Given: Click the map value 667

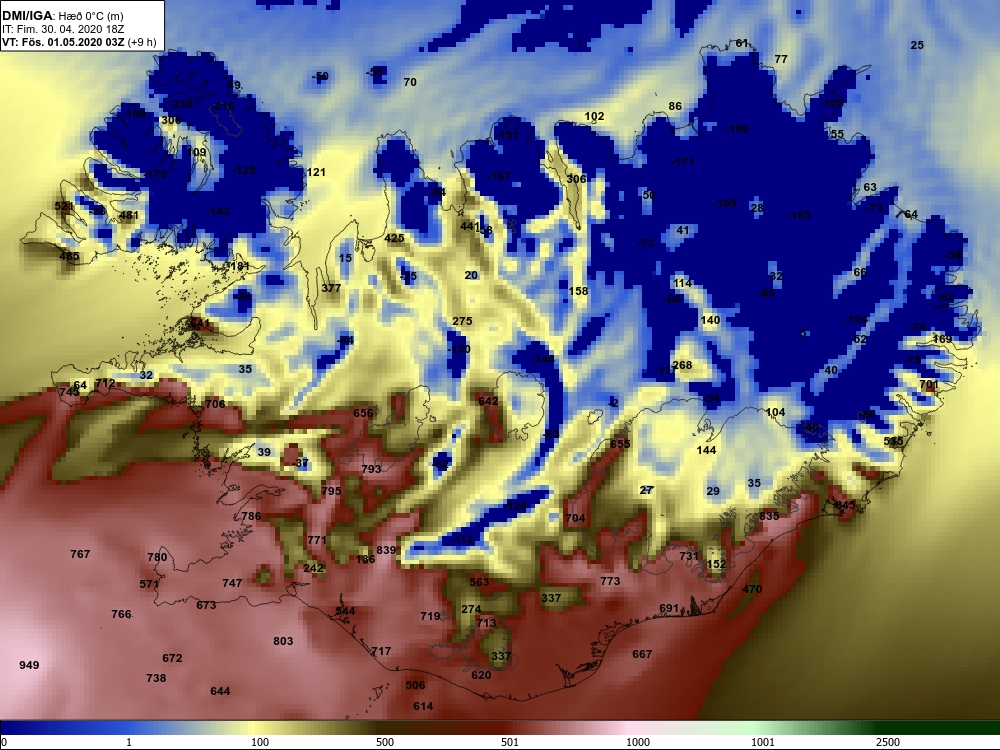Looking at the screenshot, I should point(642,654).
